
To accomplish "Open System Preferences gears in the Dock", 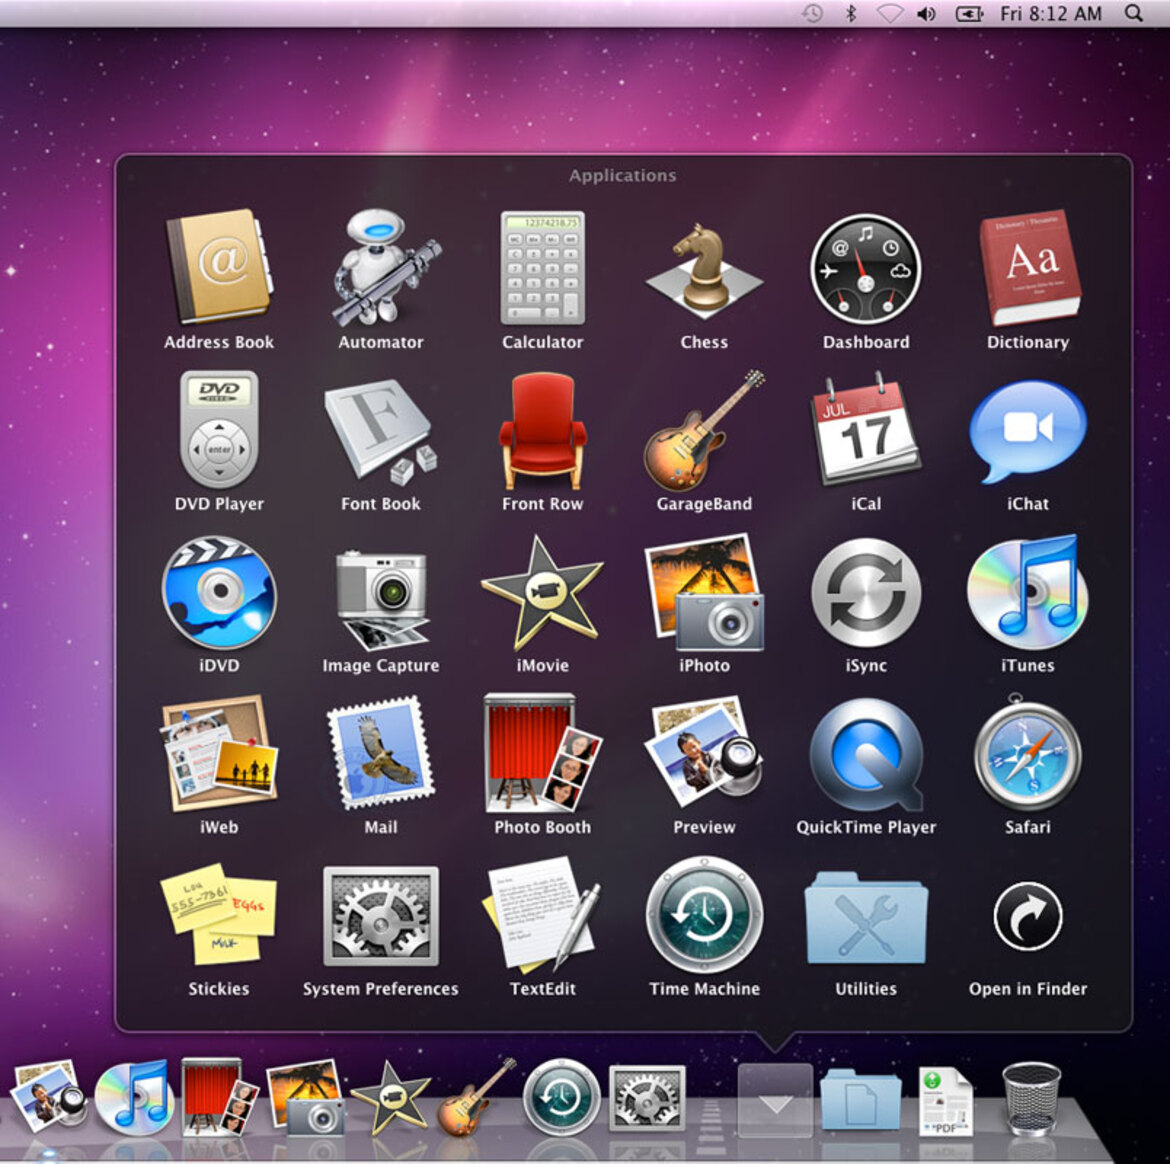I will coord(647,1098).
